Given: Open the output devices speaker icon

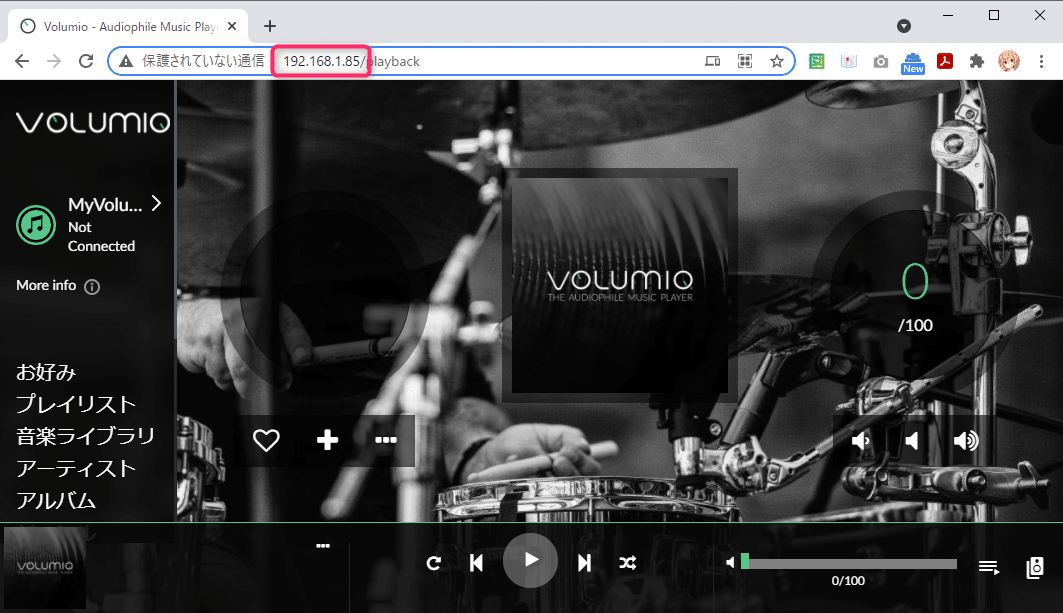Looking at the screenshot, I should coord(1035,567).
